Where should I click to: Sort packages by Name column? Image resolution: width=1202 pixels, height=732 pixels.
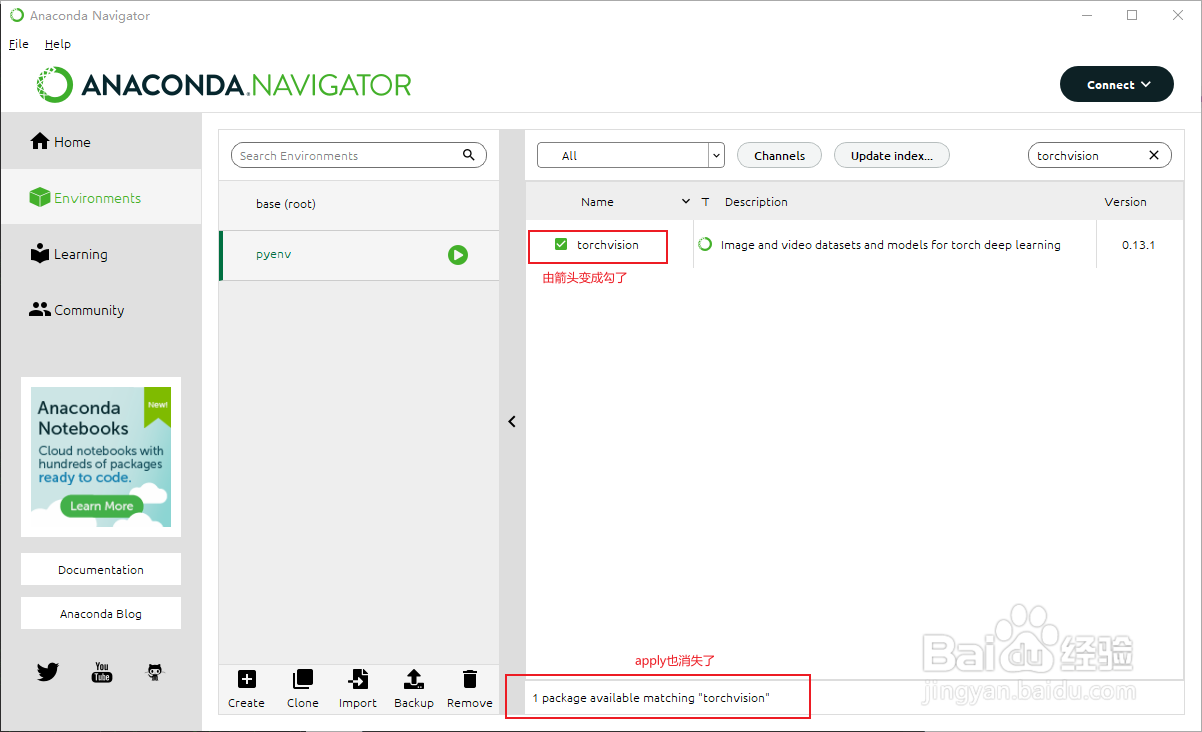pyautogui.click(x=597, y=202)
